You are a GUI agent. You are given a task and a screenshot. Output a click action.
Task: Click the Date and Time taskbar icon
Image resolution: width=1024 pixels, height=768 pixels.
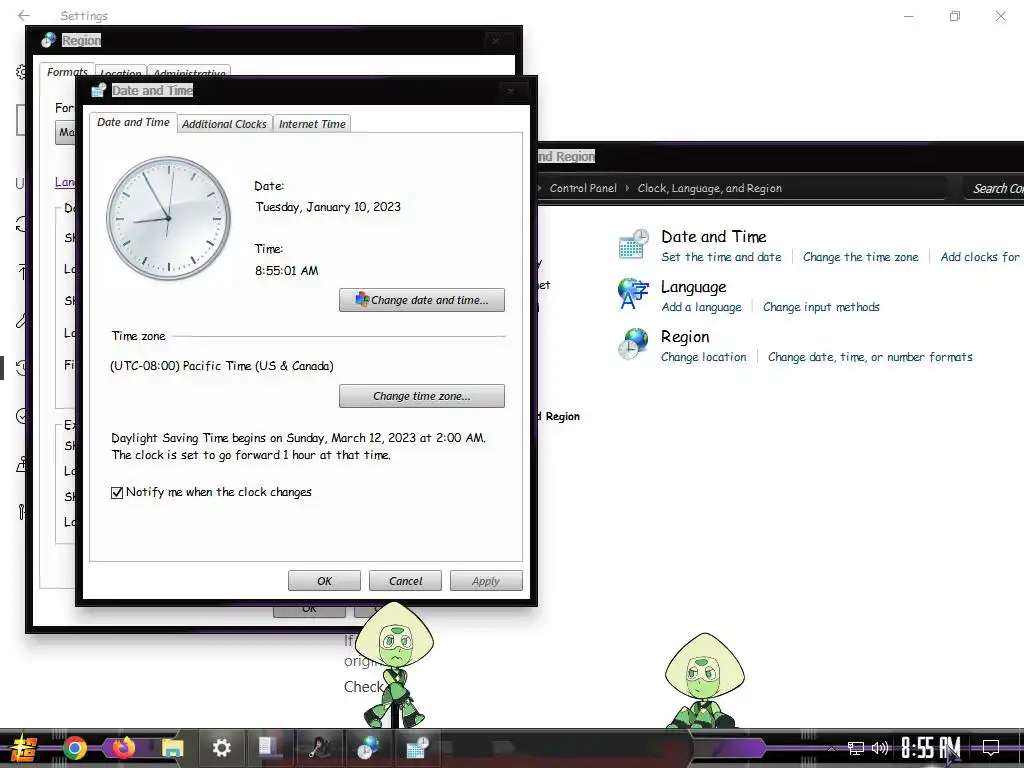[417, 747]
